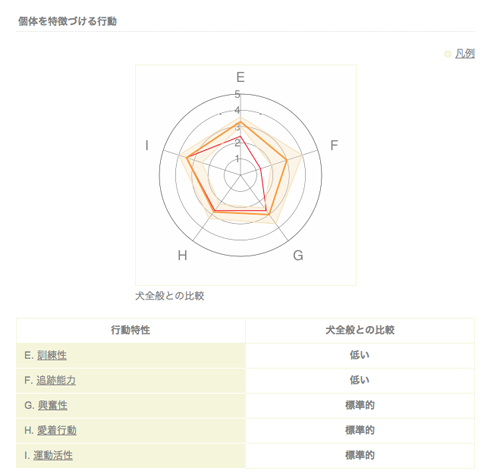This screenshot has height=474, width=500.
Task: Click the 個体を特徴づける行動 section heading
Action: click(x=67, y=21)
